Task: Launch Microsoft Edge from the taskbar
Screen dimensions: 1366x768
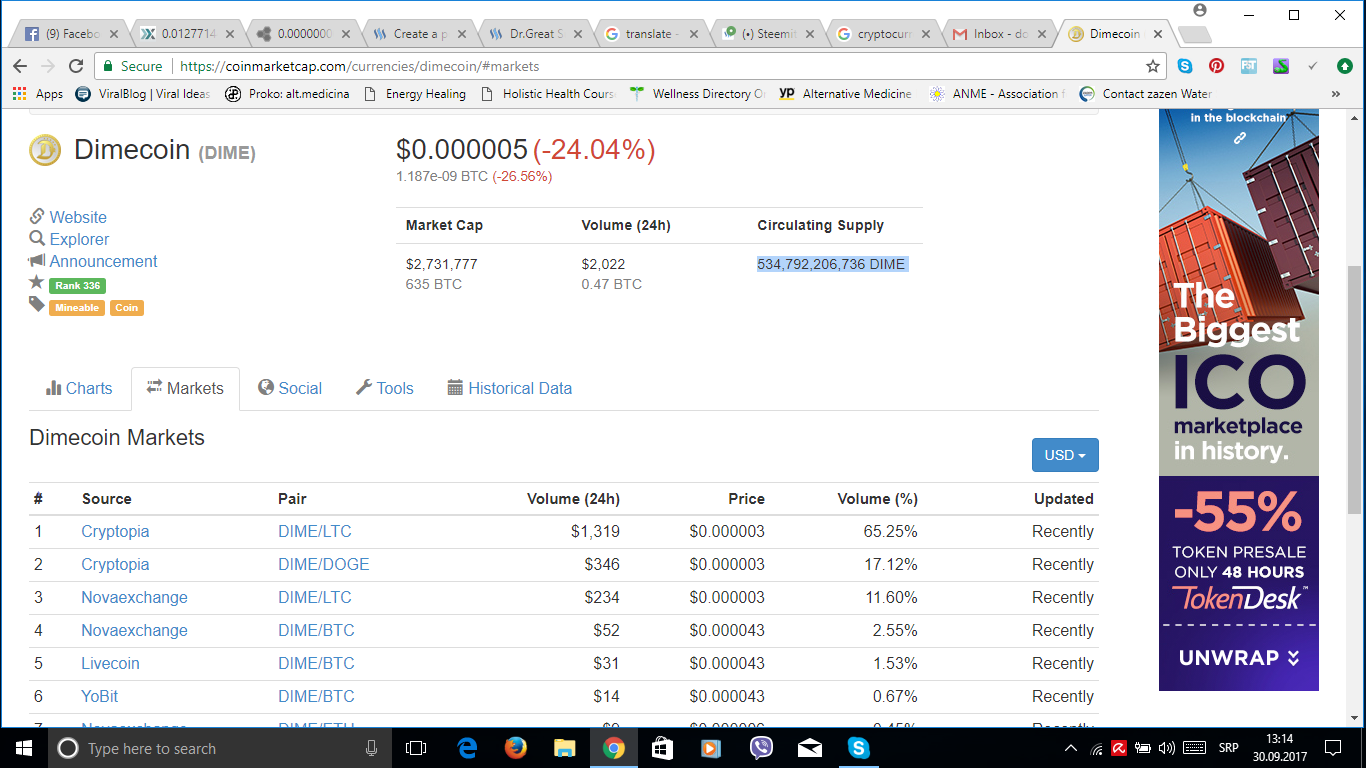Action: pos(466,748)
